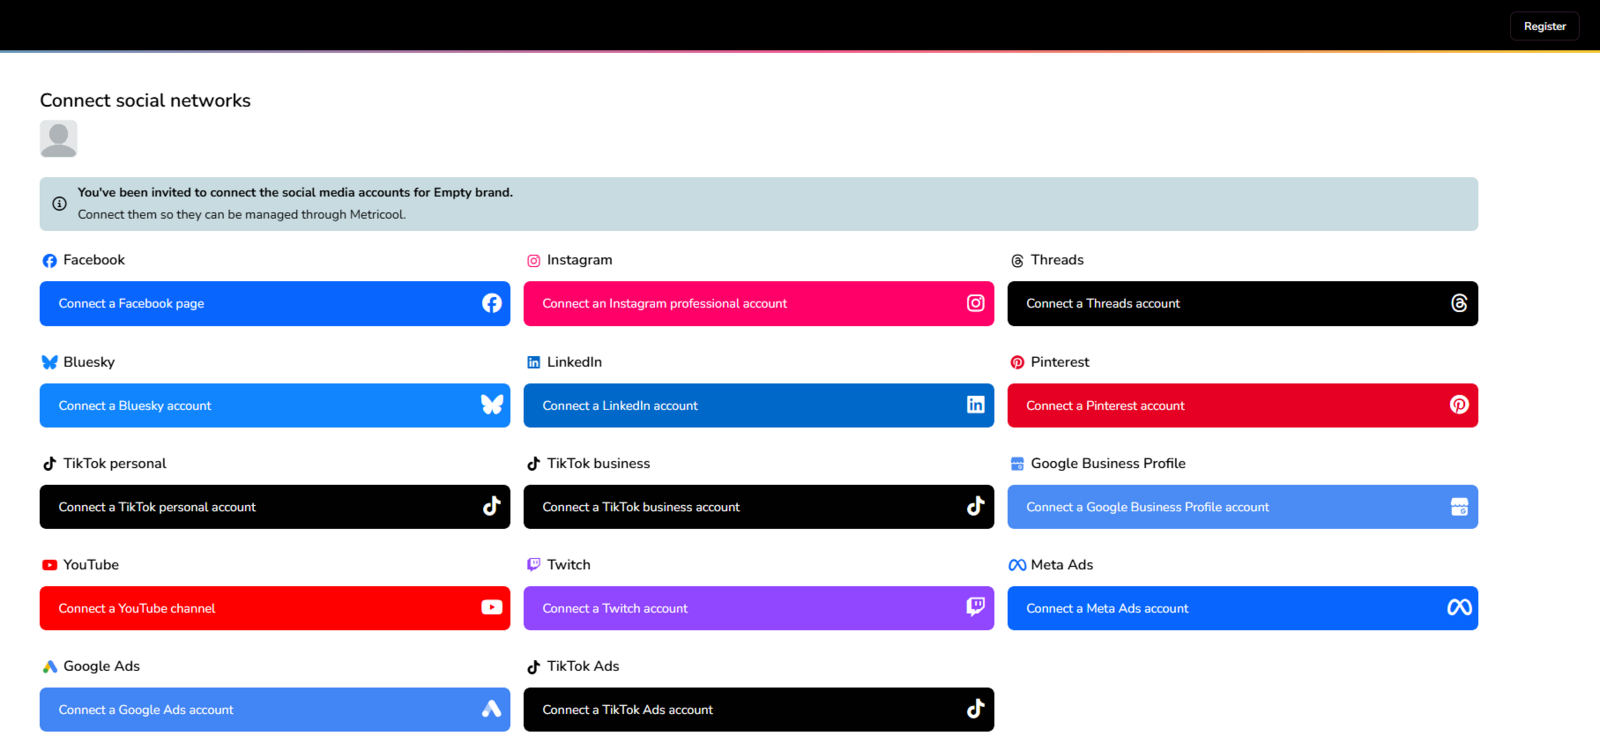Click the small Pinterest icon beside the Pinterest heading
This screenshot has height=751, width=1600.
tap(1017, 362)
